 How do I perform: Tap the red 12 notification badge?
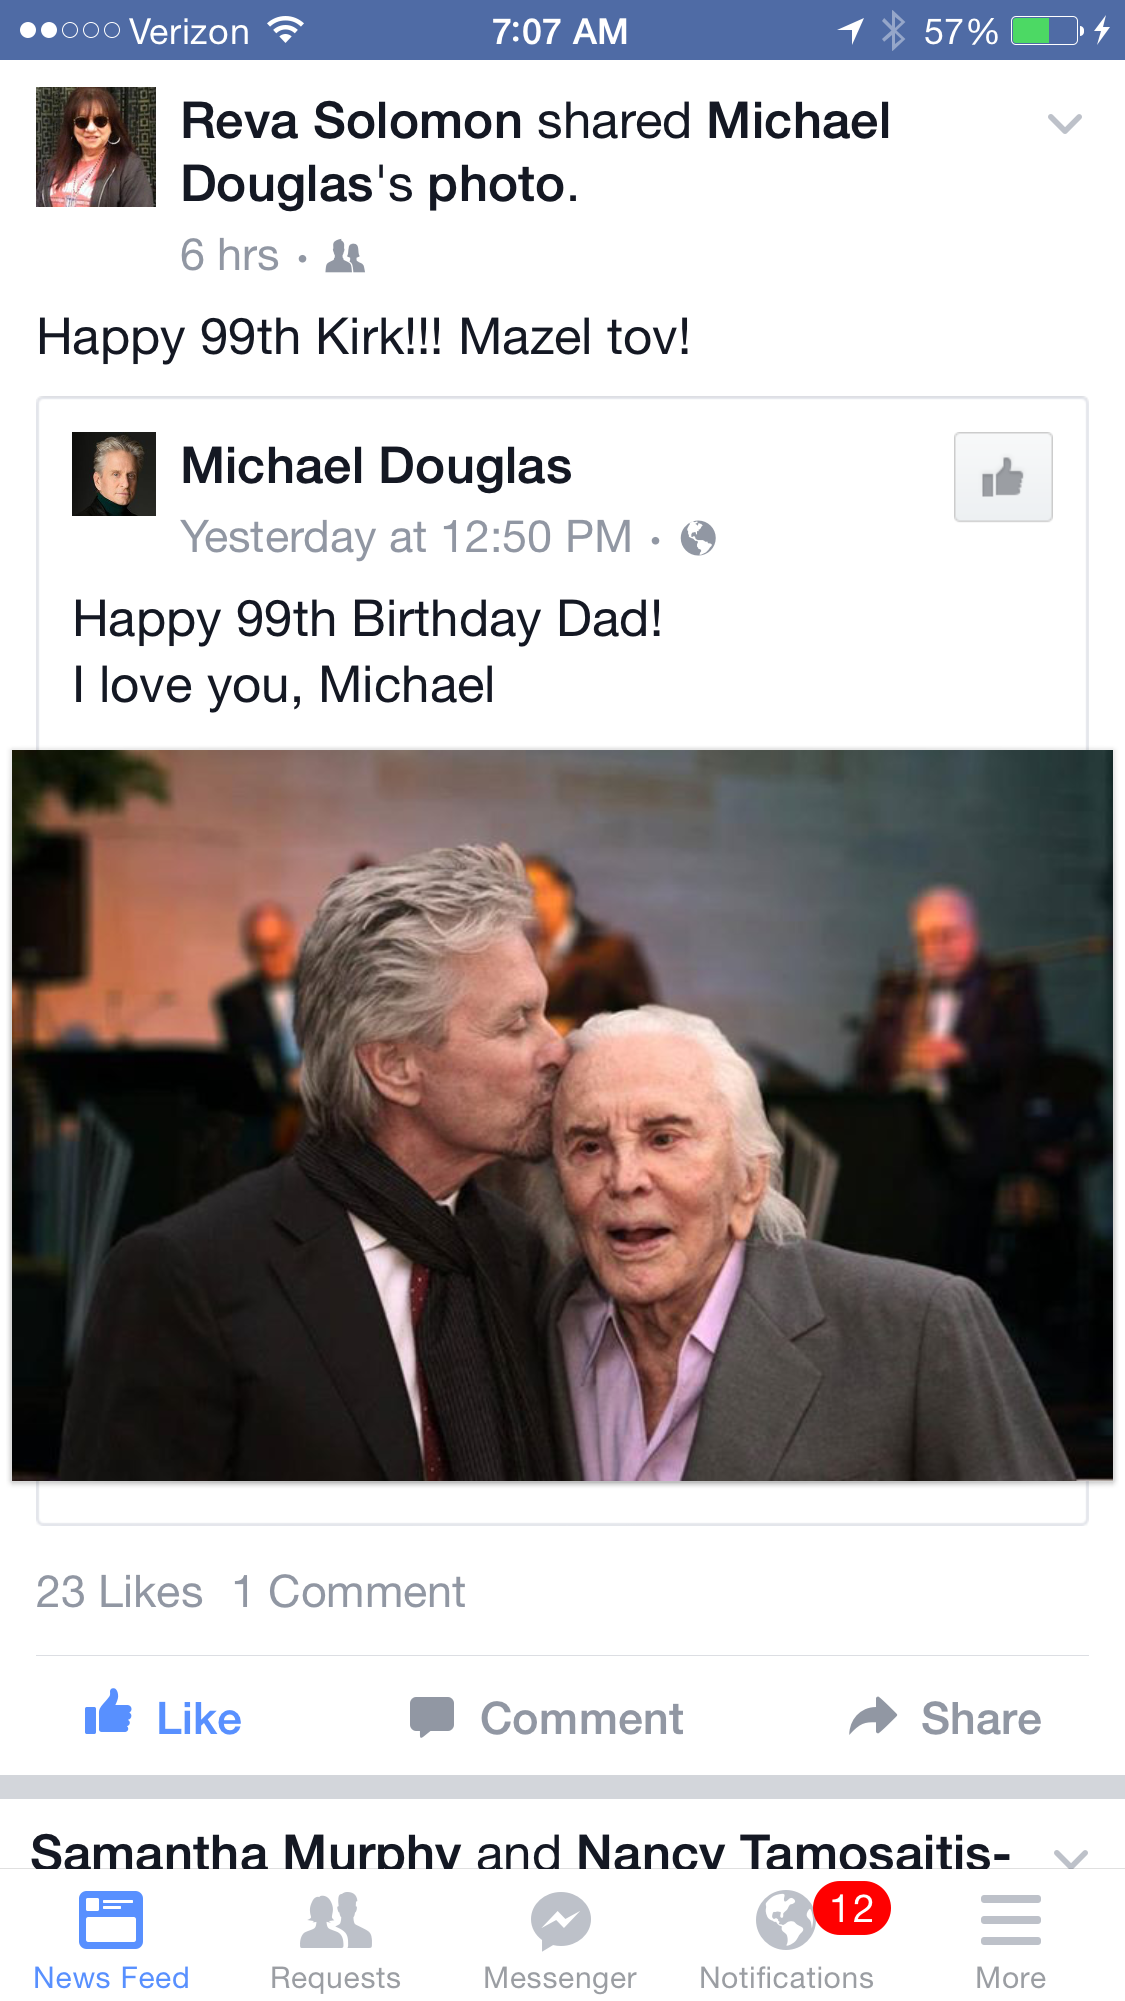(x=852, y=1908)
